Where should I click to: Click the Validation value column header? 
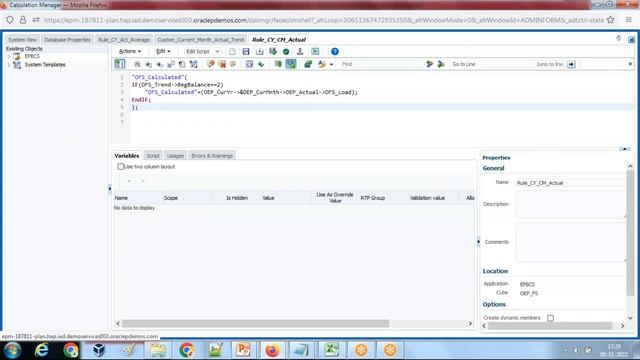click(x=433, y=198)
